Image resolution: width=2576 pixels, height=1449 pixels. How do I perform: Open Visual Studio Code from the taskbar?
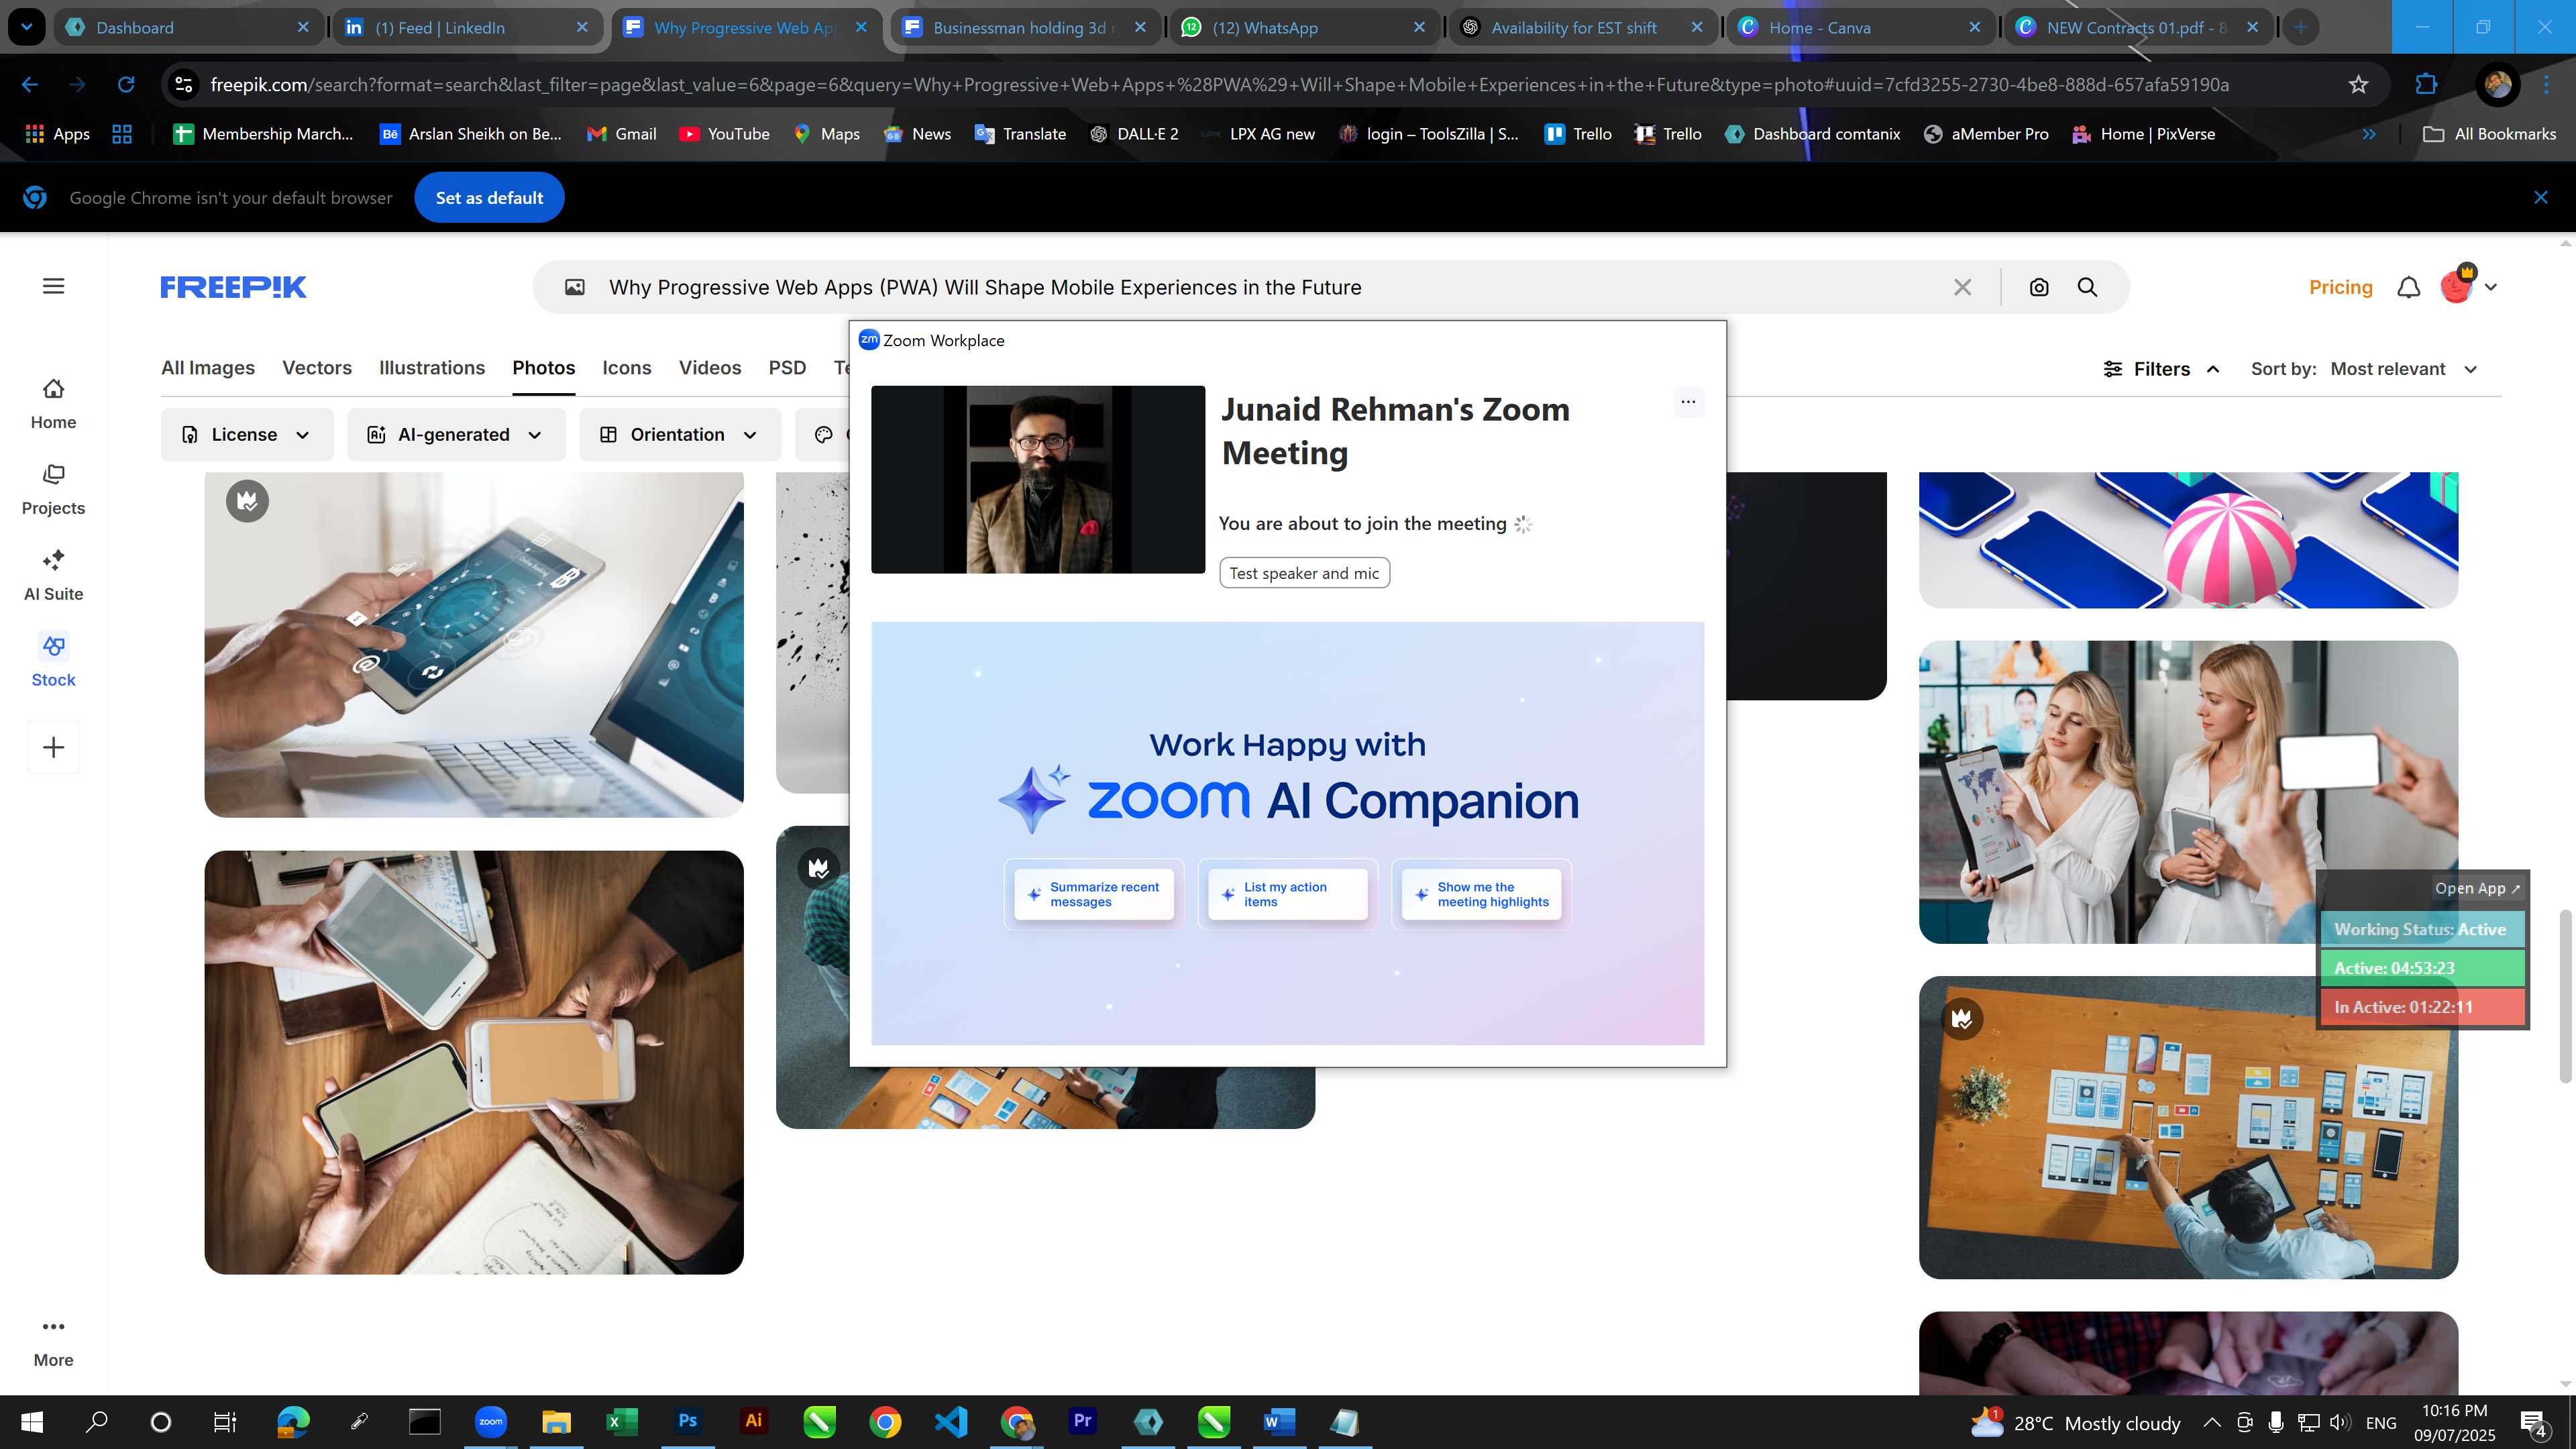pyautogui.click(x=951, y=1422)
